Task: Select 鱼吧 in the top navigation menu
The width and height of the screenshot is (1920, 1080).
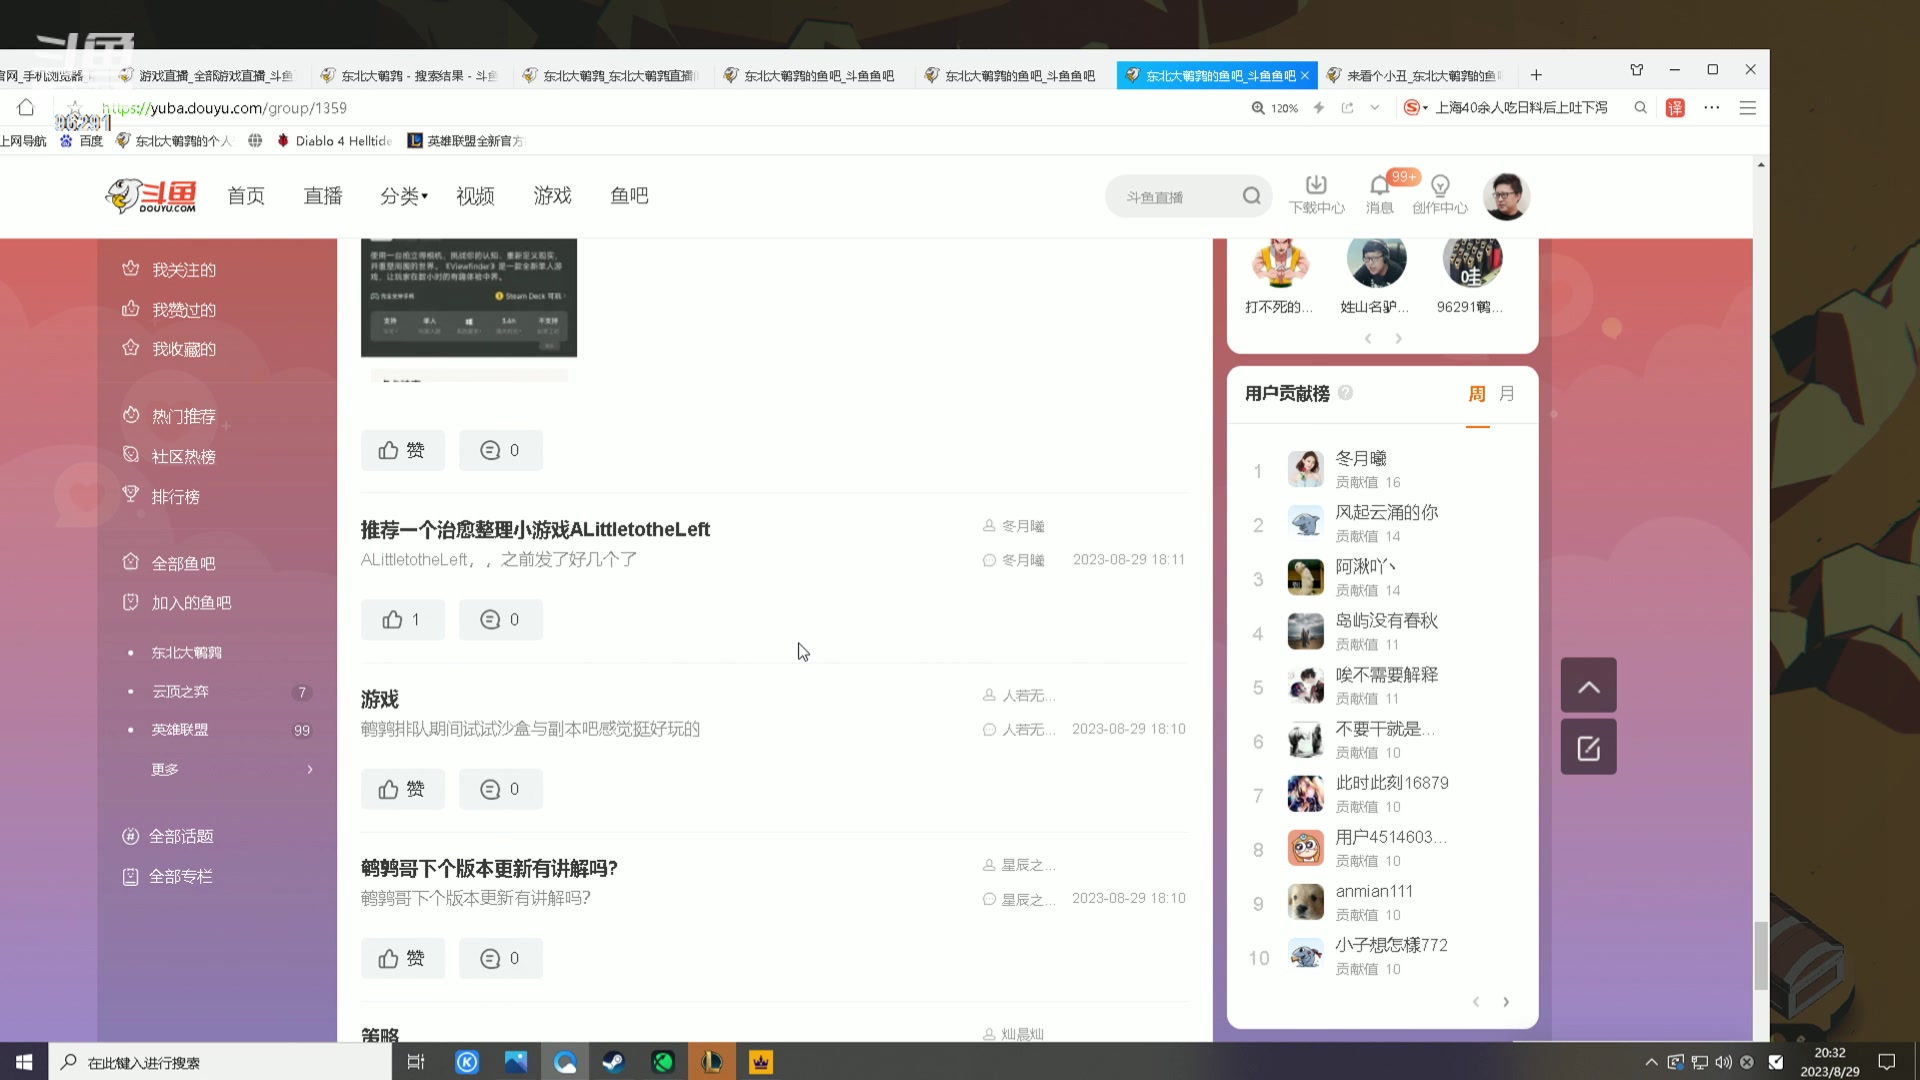Action: [629, 195]
